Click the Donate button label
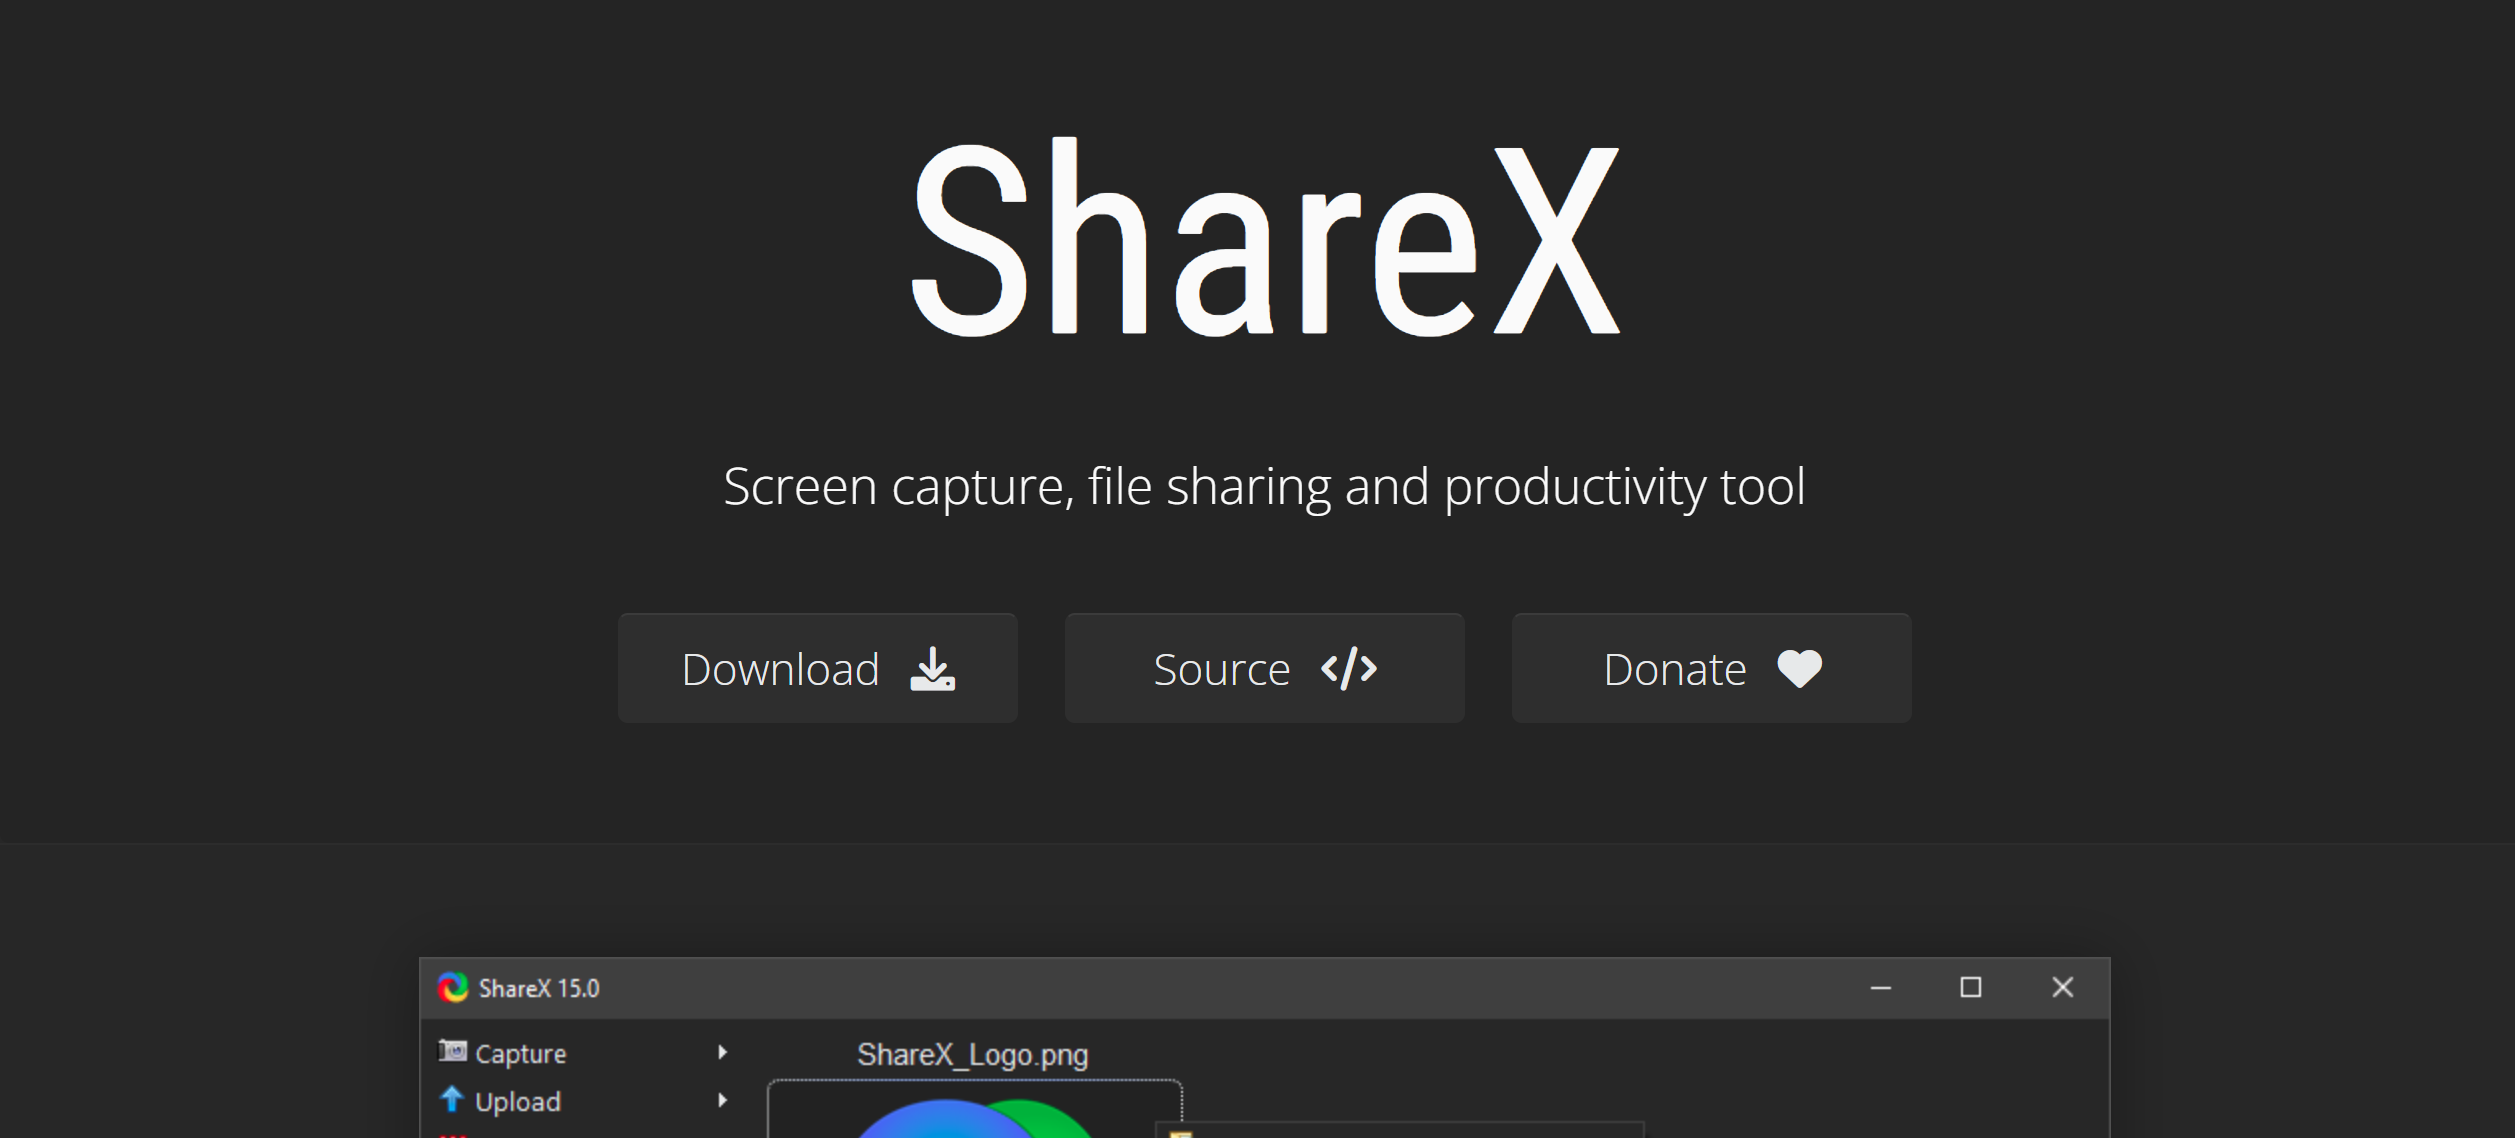The width and height of the screenshot is (2515, 1138). 1674,669
